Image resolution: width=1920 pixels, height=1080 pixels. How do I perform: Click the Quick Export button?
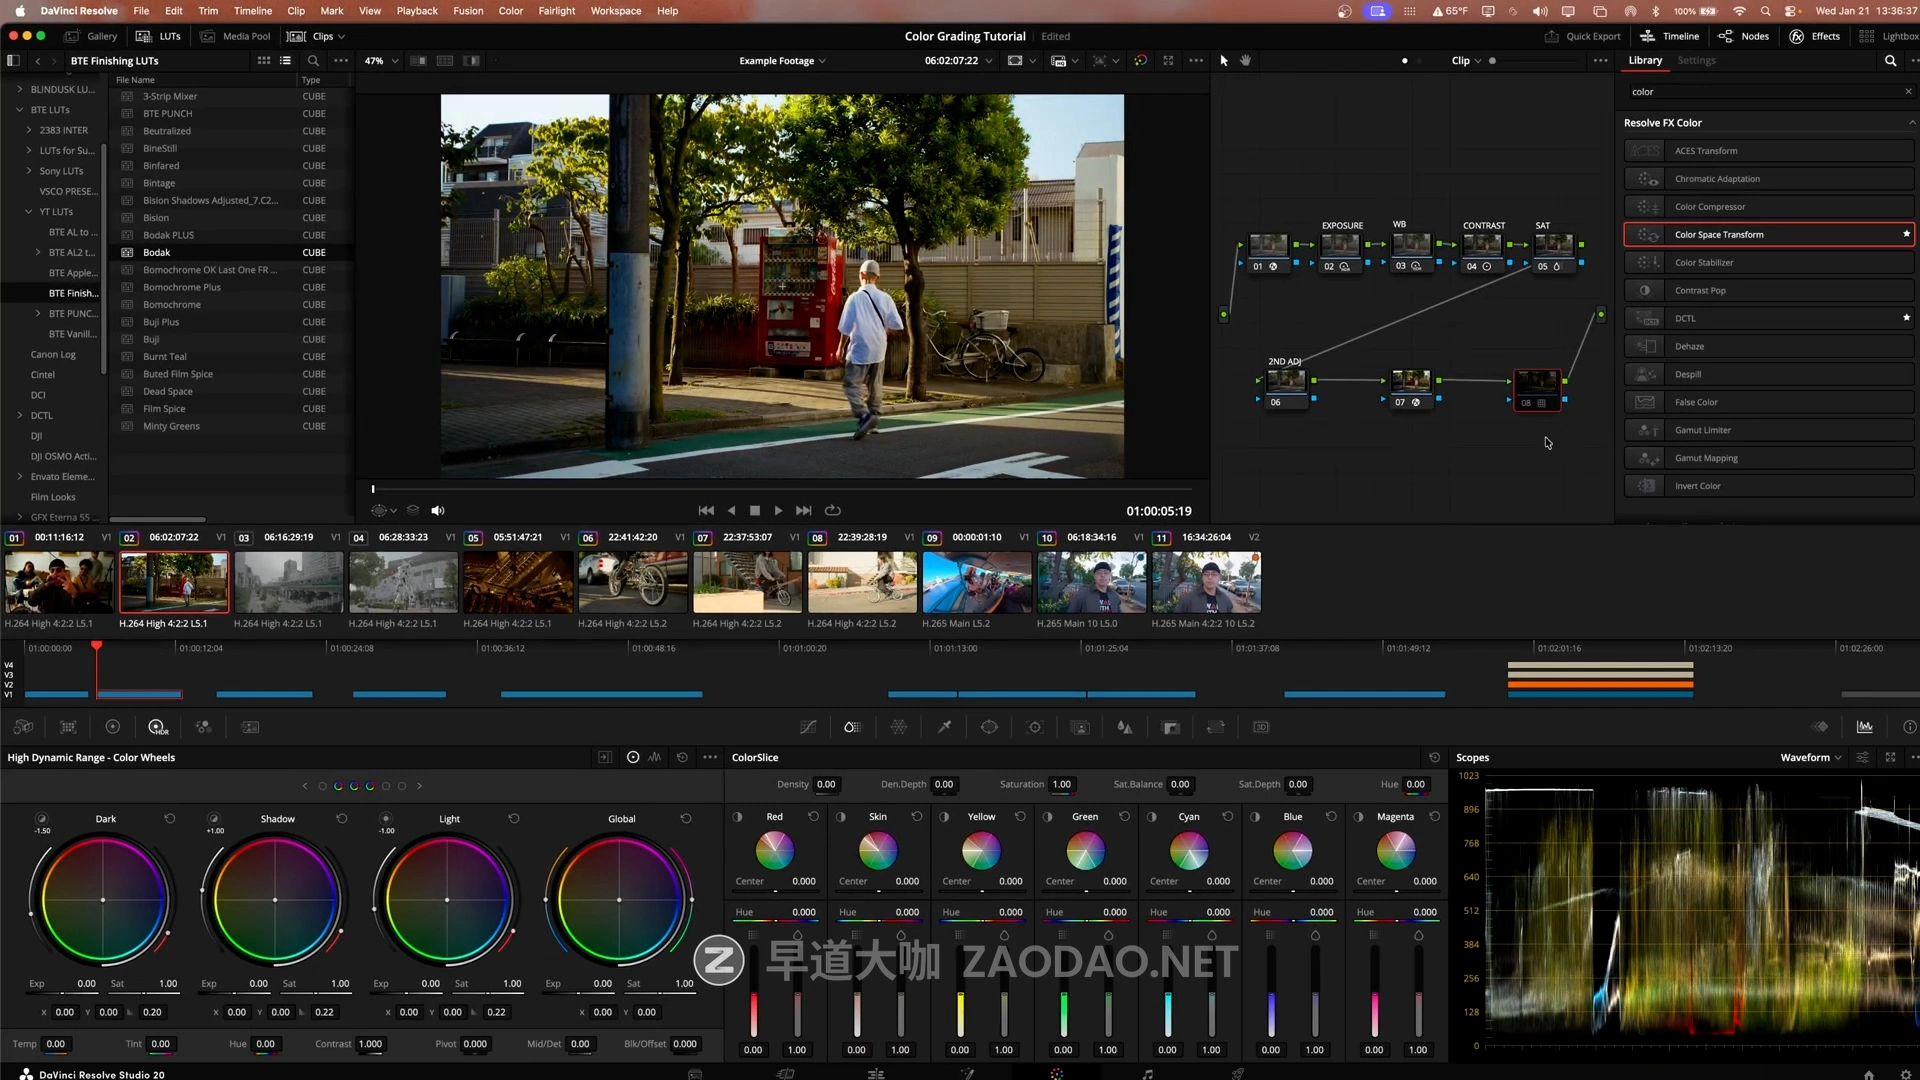pos(1582,36)
